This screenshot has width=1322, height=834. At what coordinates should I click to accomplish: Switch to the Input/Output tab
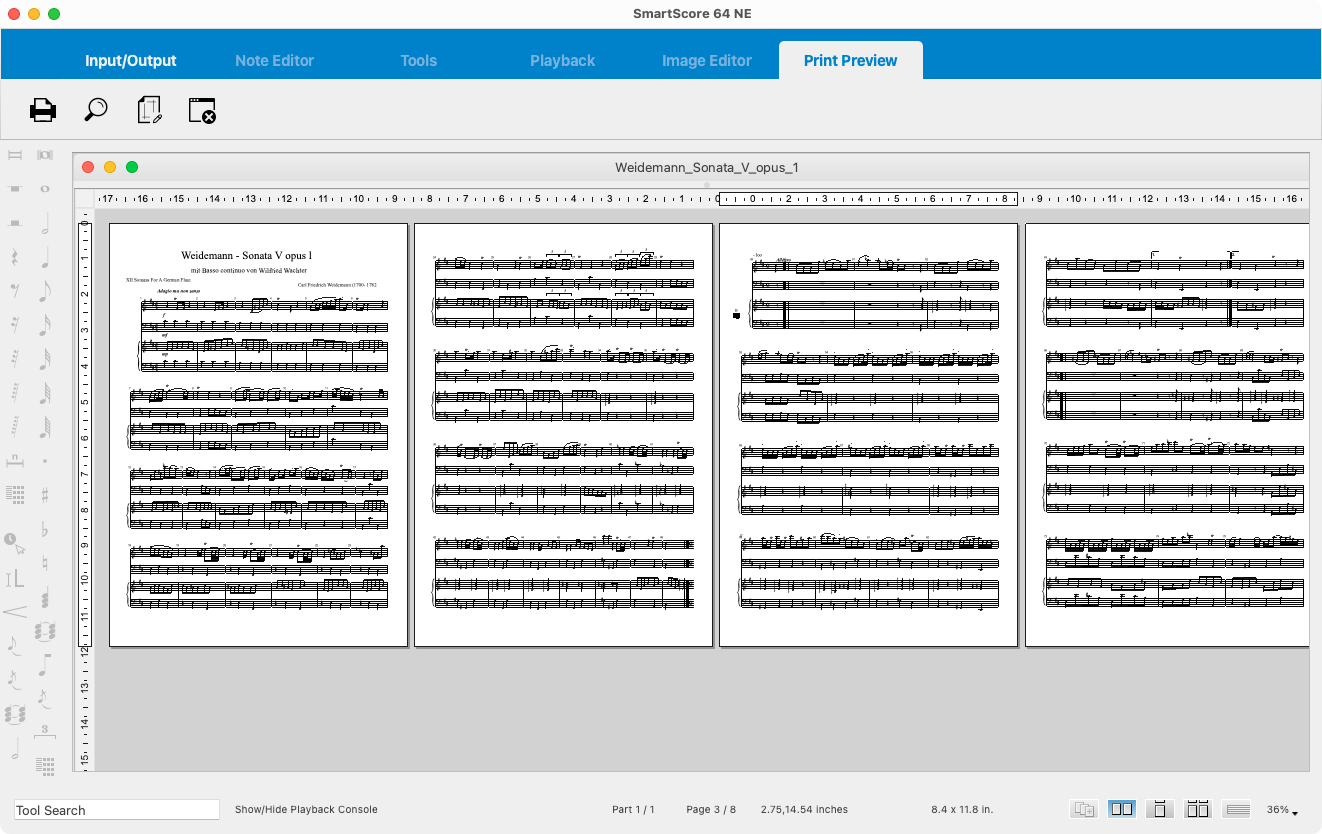(131, 61)
